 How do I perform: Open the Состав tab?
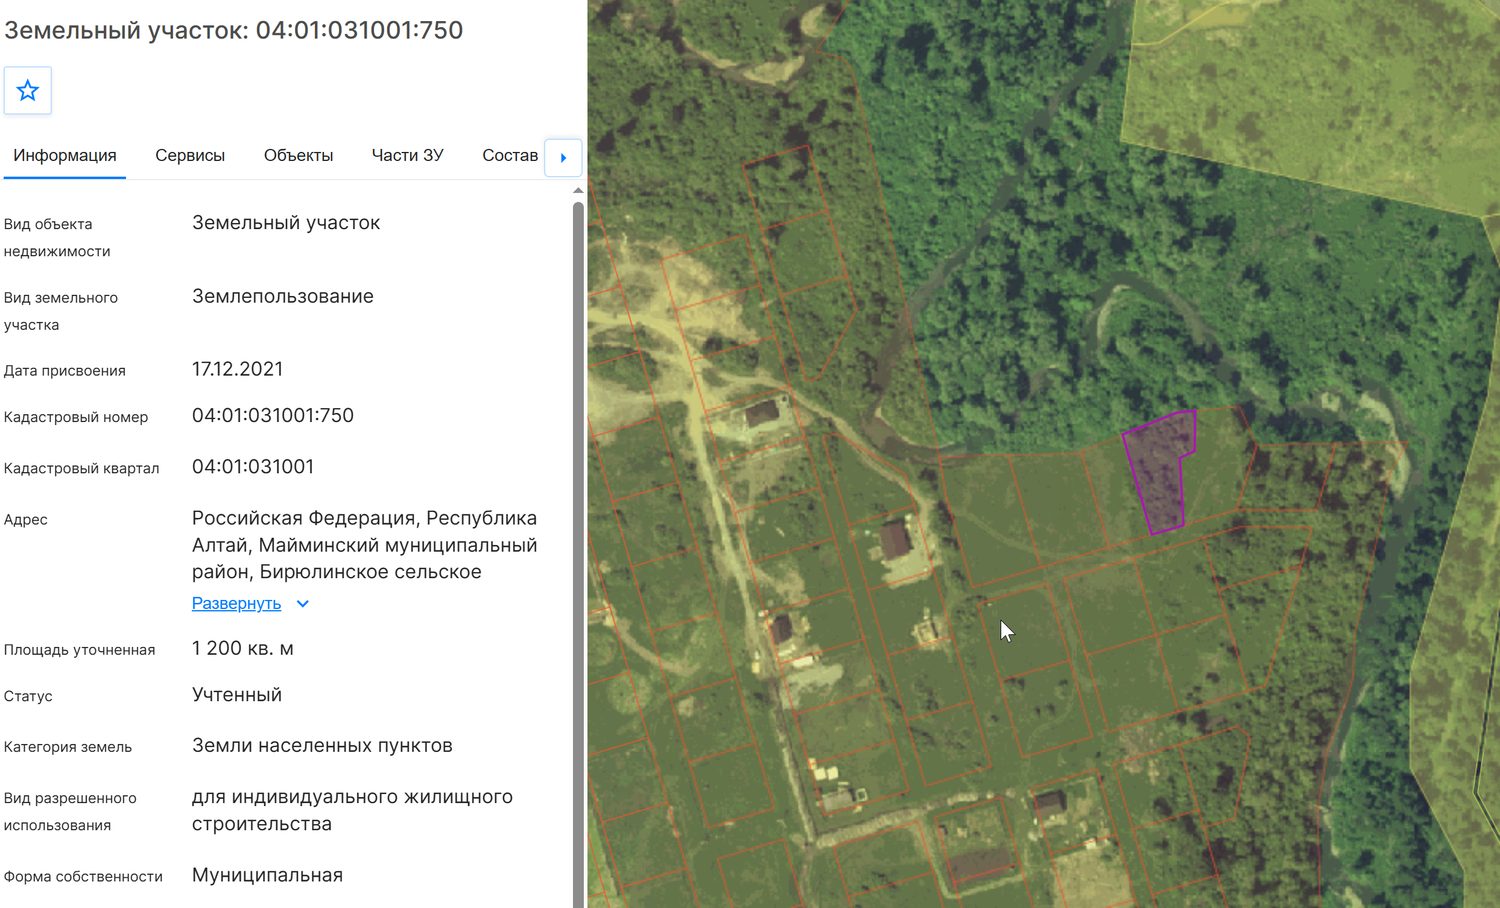[x=510, y=156]
